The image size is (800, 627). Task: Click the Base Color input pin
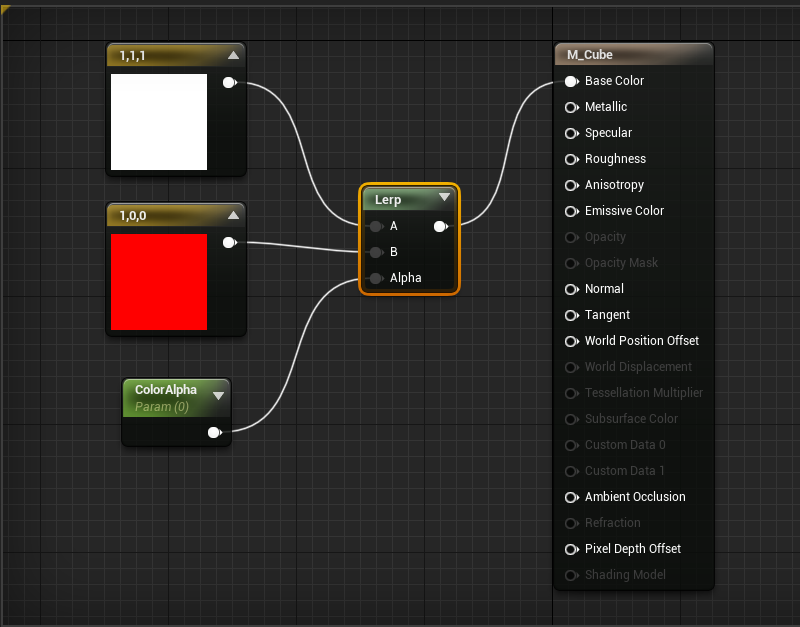571,81
